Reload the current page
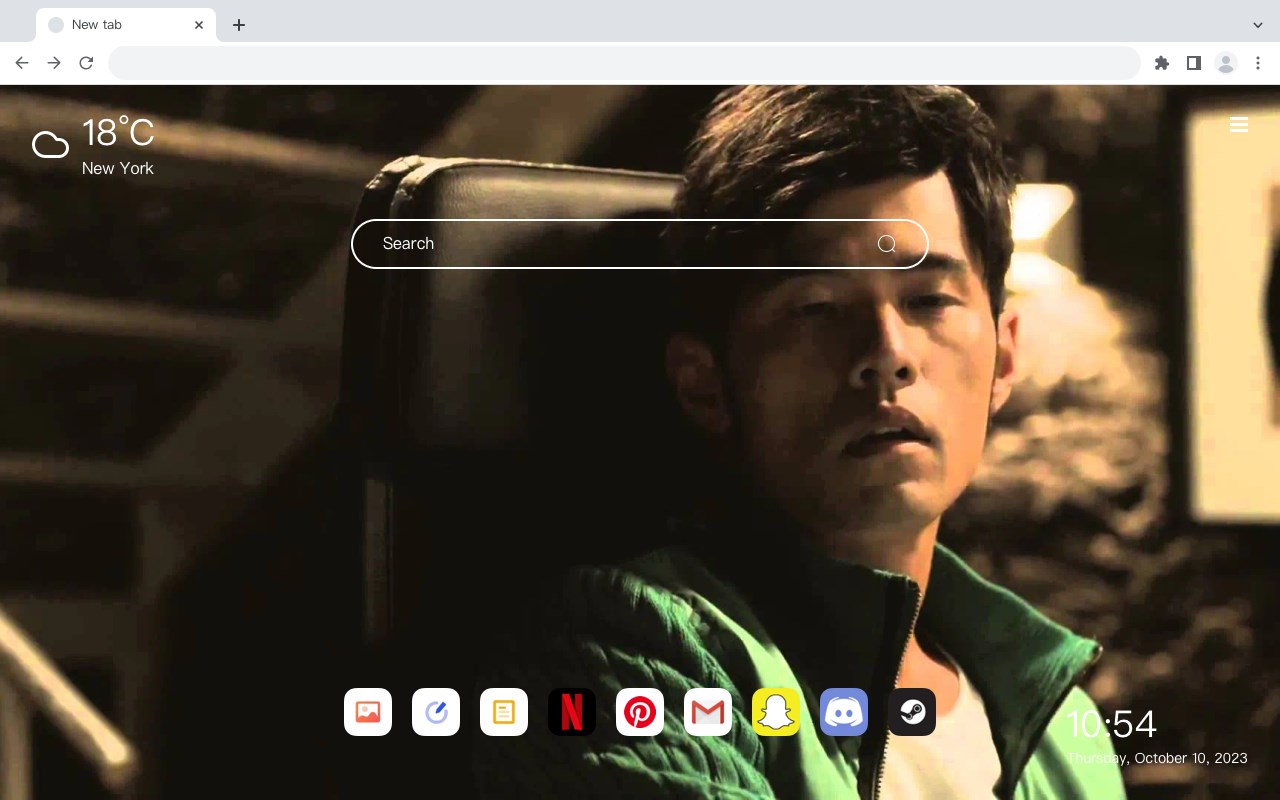Viewport: 1280px width, 800px height. (86, 63)
